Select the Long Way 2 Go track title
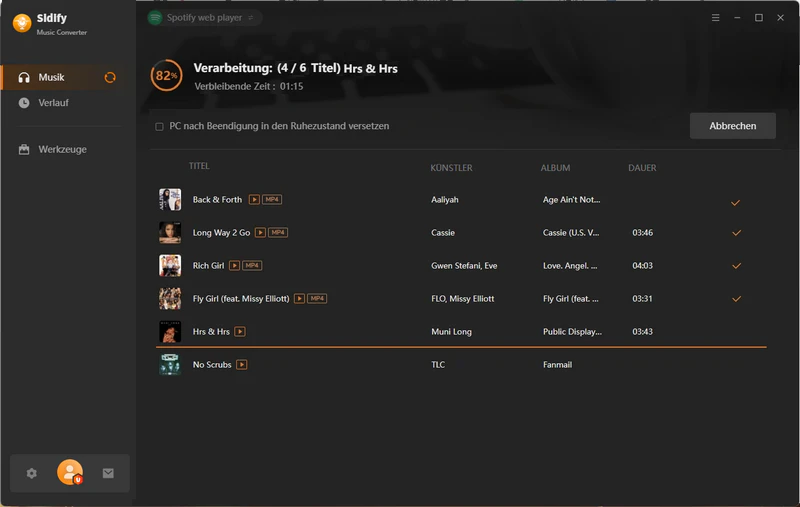The image size is (800, 507). 221,233
